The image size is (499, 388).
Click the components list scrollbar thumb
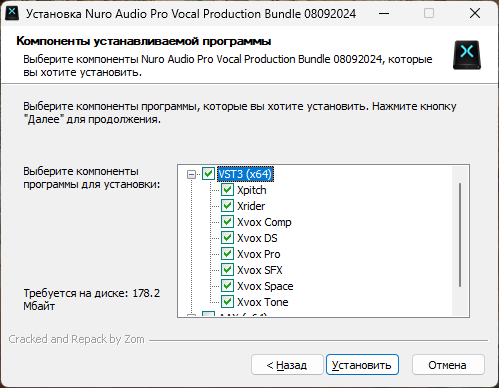point(460,235)
